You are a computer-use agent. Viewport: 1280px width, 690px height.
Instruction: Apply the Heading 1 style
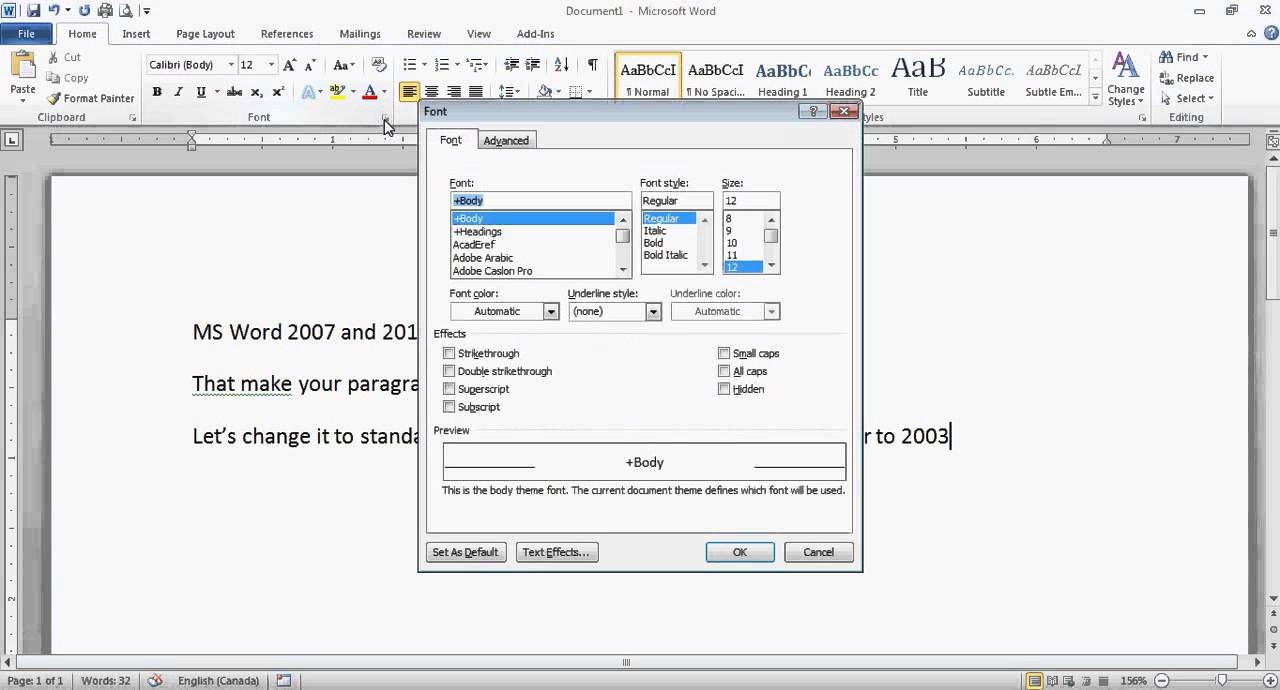pyautogui.click(x=783, y=78)
